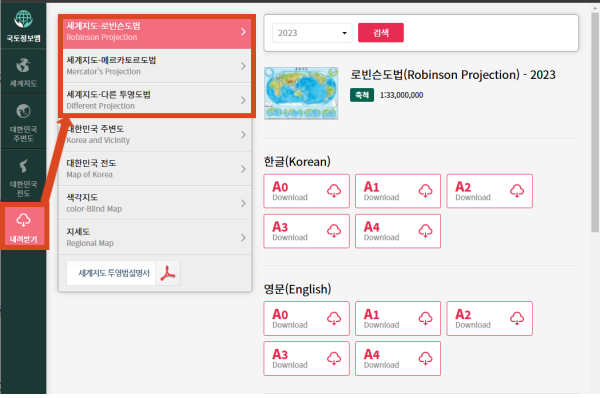
Task: Click the cloud icon on English A3 download
Action: [334, 358]
